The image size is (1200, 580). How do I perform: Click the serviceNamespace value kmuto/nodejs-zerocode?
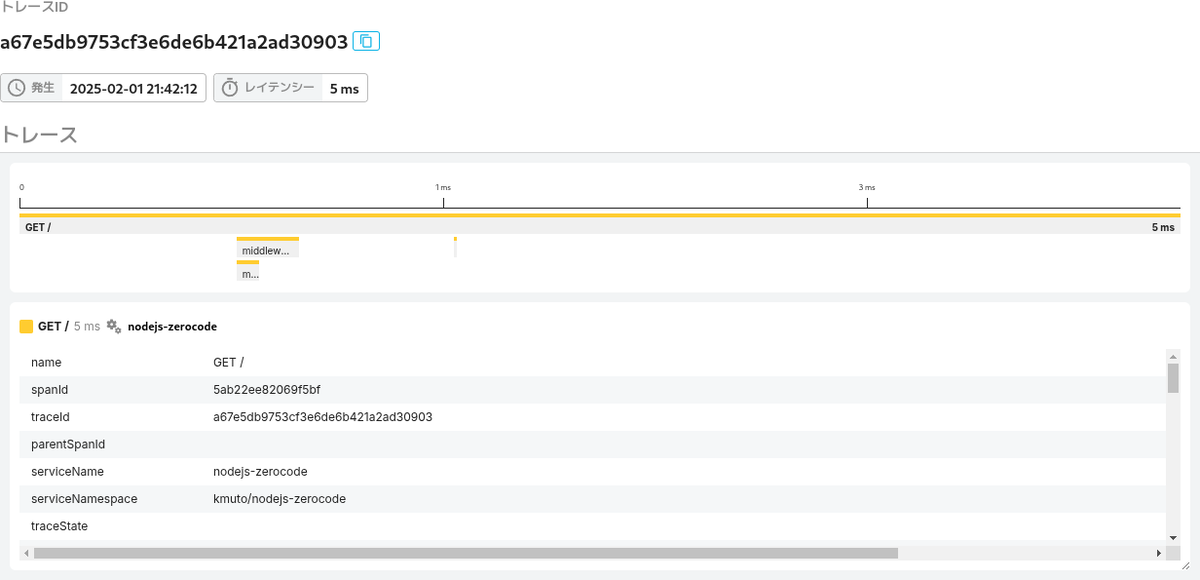tap(279, 498)
